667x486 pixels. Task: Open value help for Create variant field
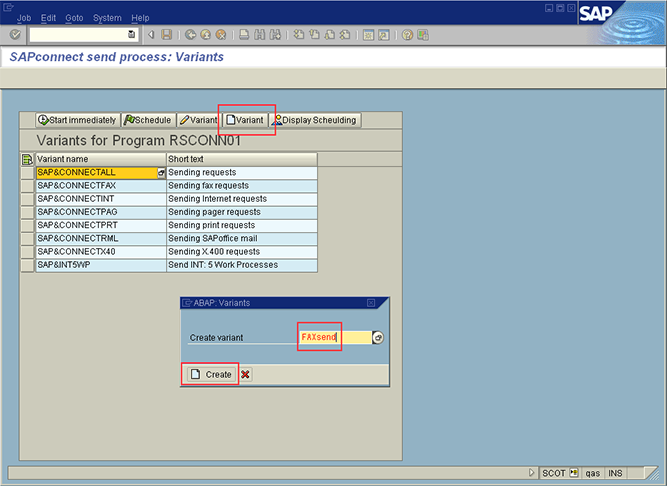point(378,338)
